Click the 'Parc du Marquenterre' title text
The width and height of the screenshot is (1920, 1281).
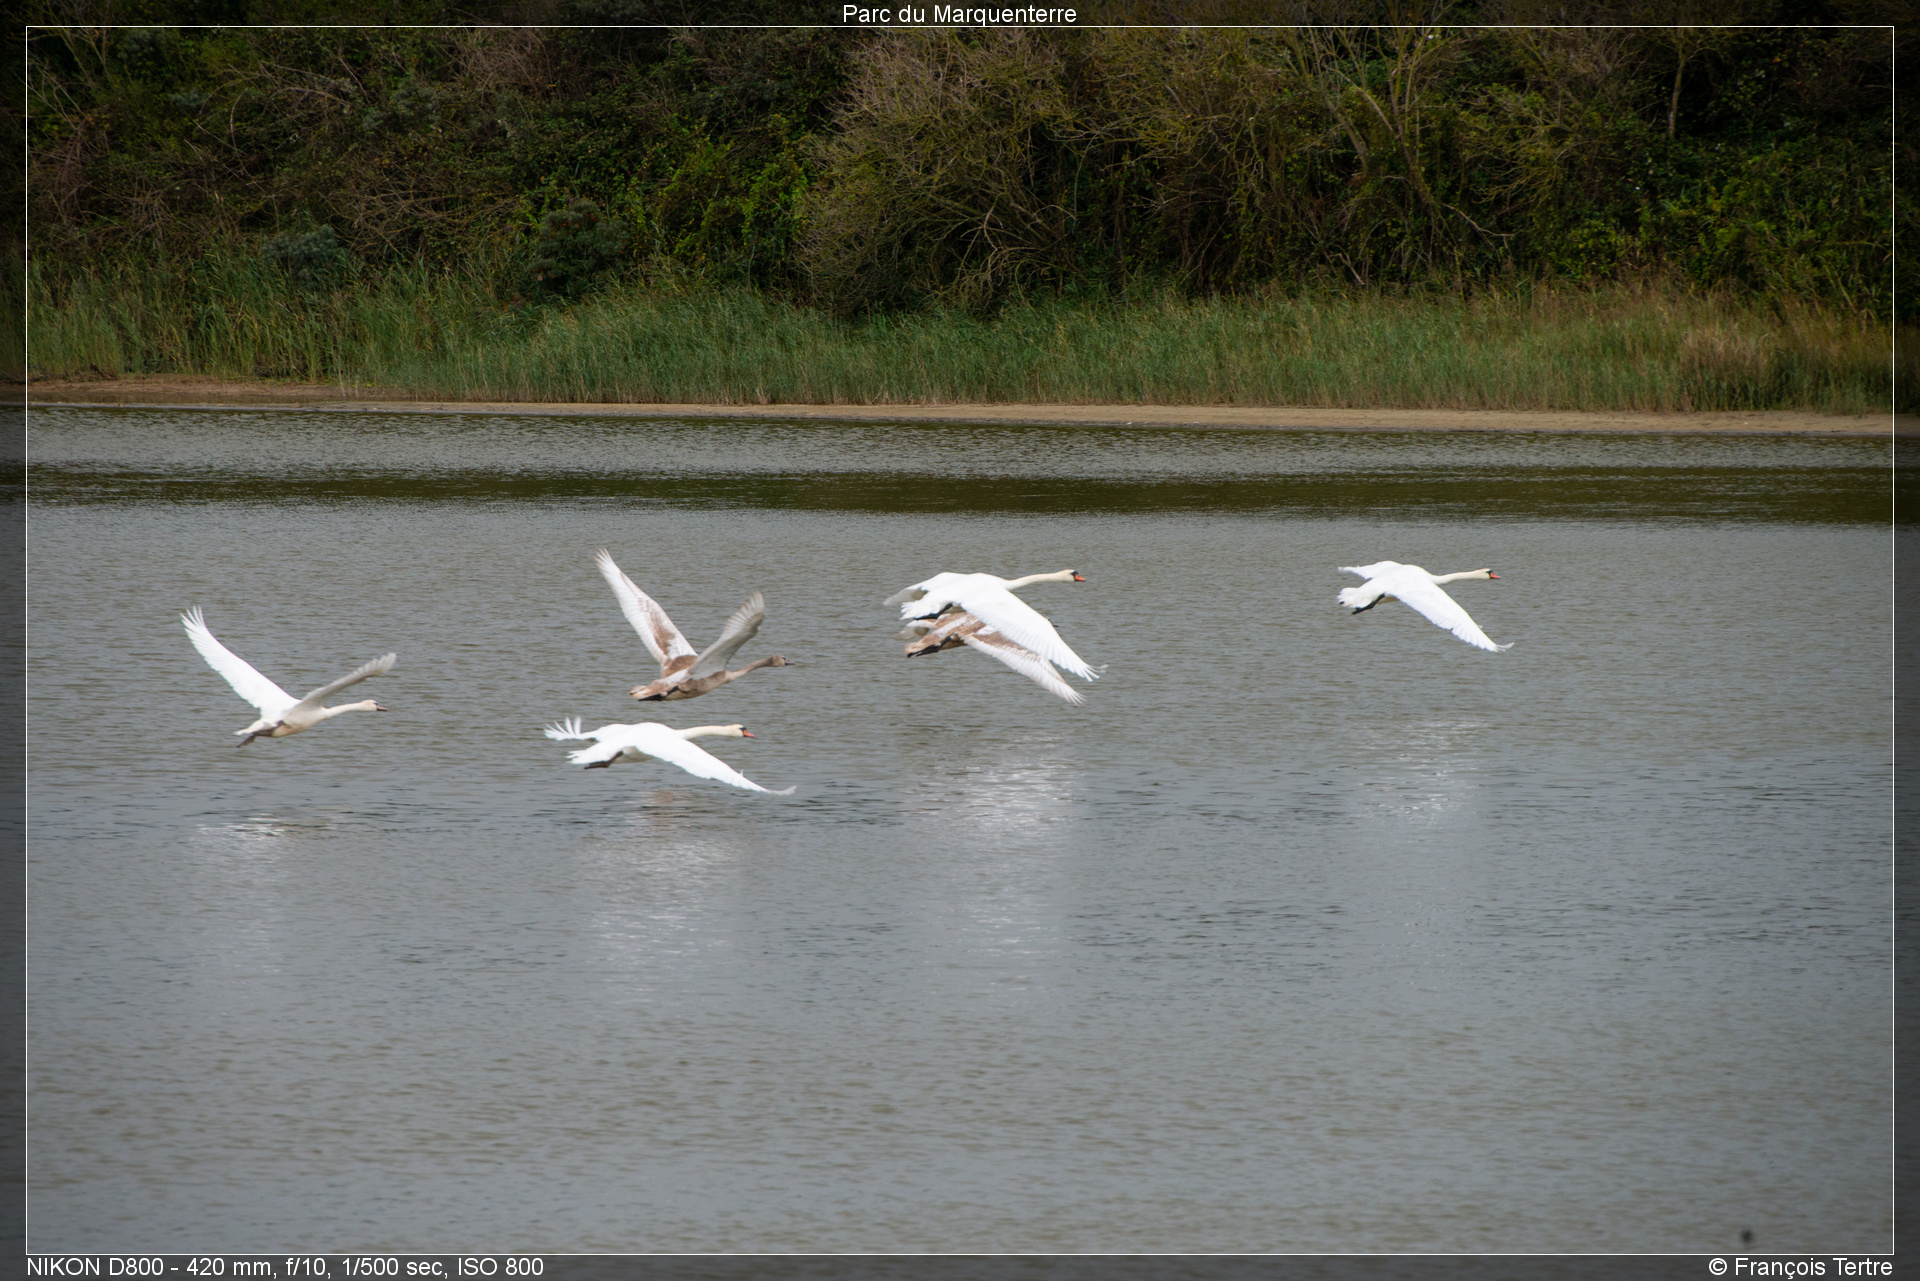point(959,14)
